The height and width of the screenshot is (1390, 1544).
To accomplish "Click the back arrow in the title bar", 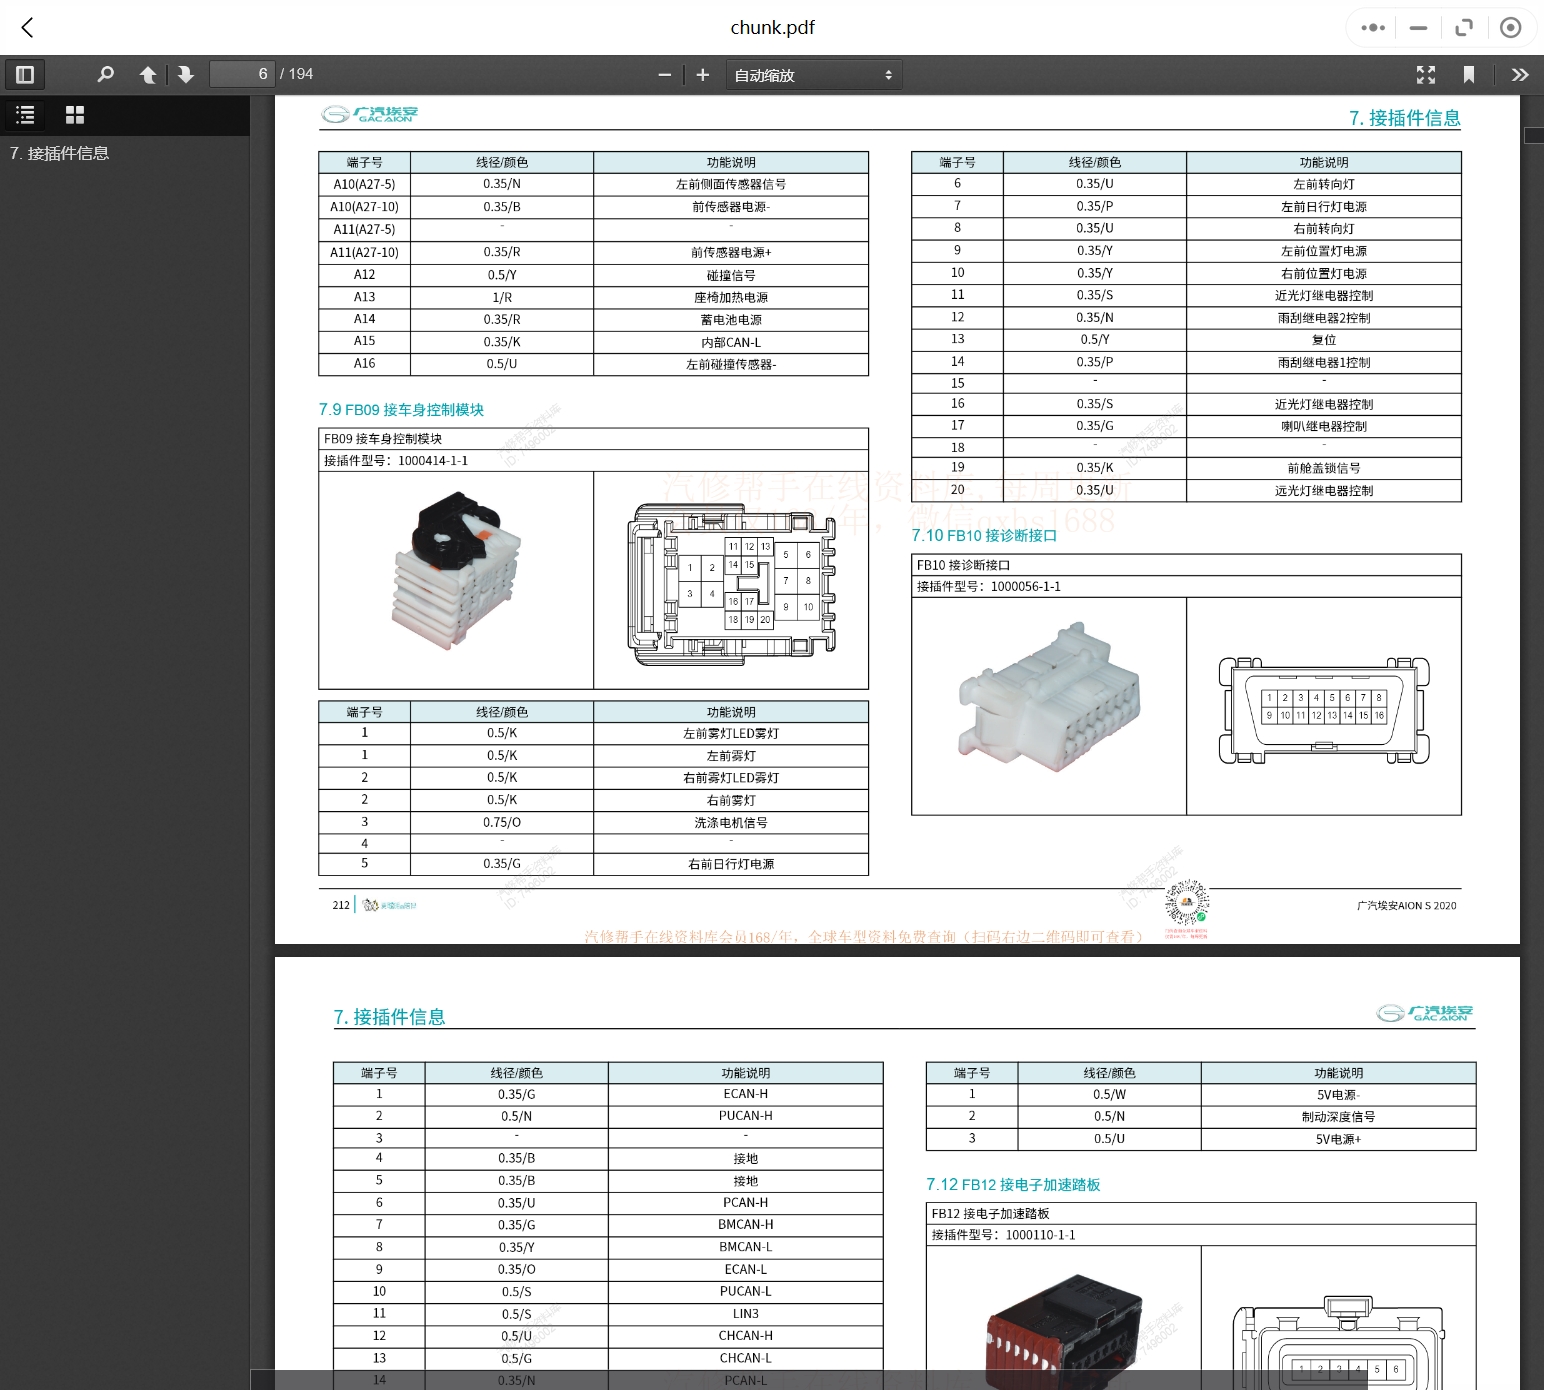I will [28, 28].
